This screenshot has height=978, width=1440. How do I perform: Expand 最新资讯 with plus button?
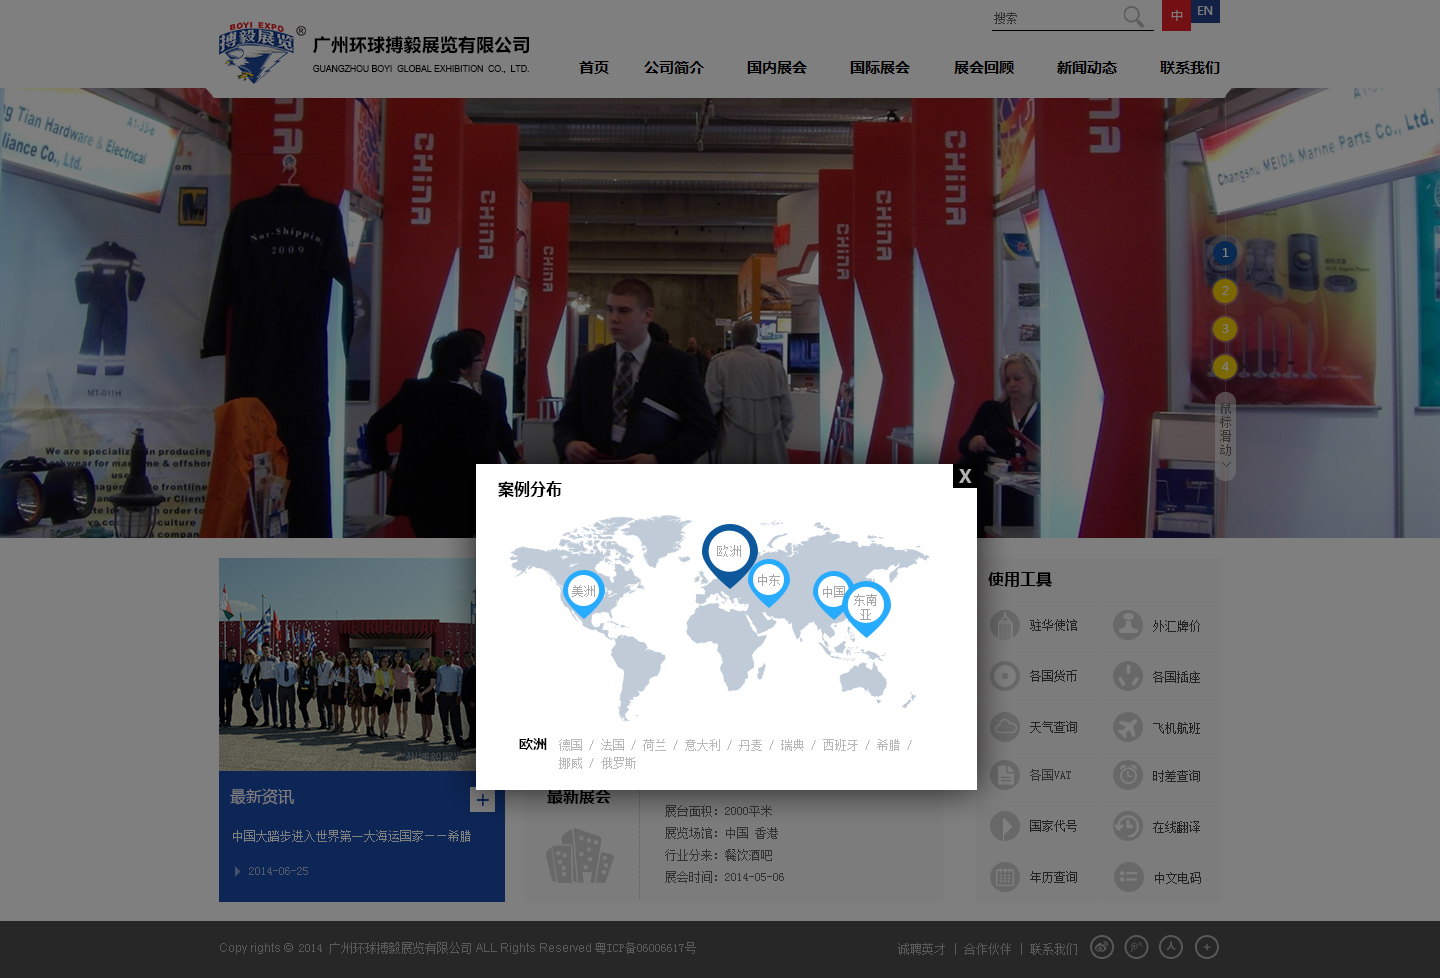coord(482,800)
